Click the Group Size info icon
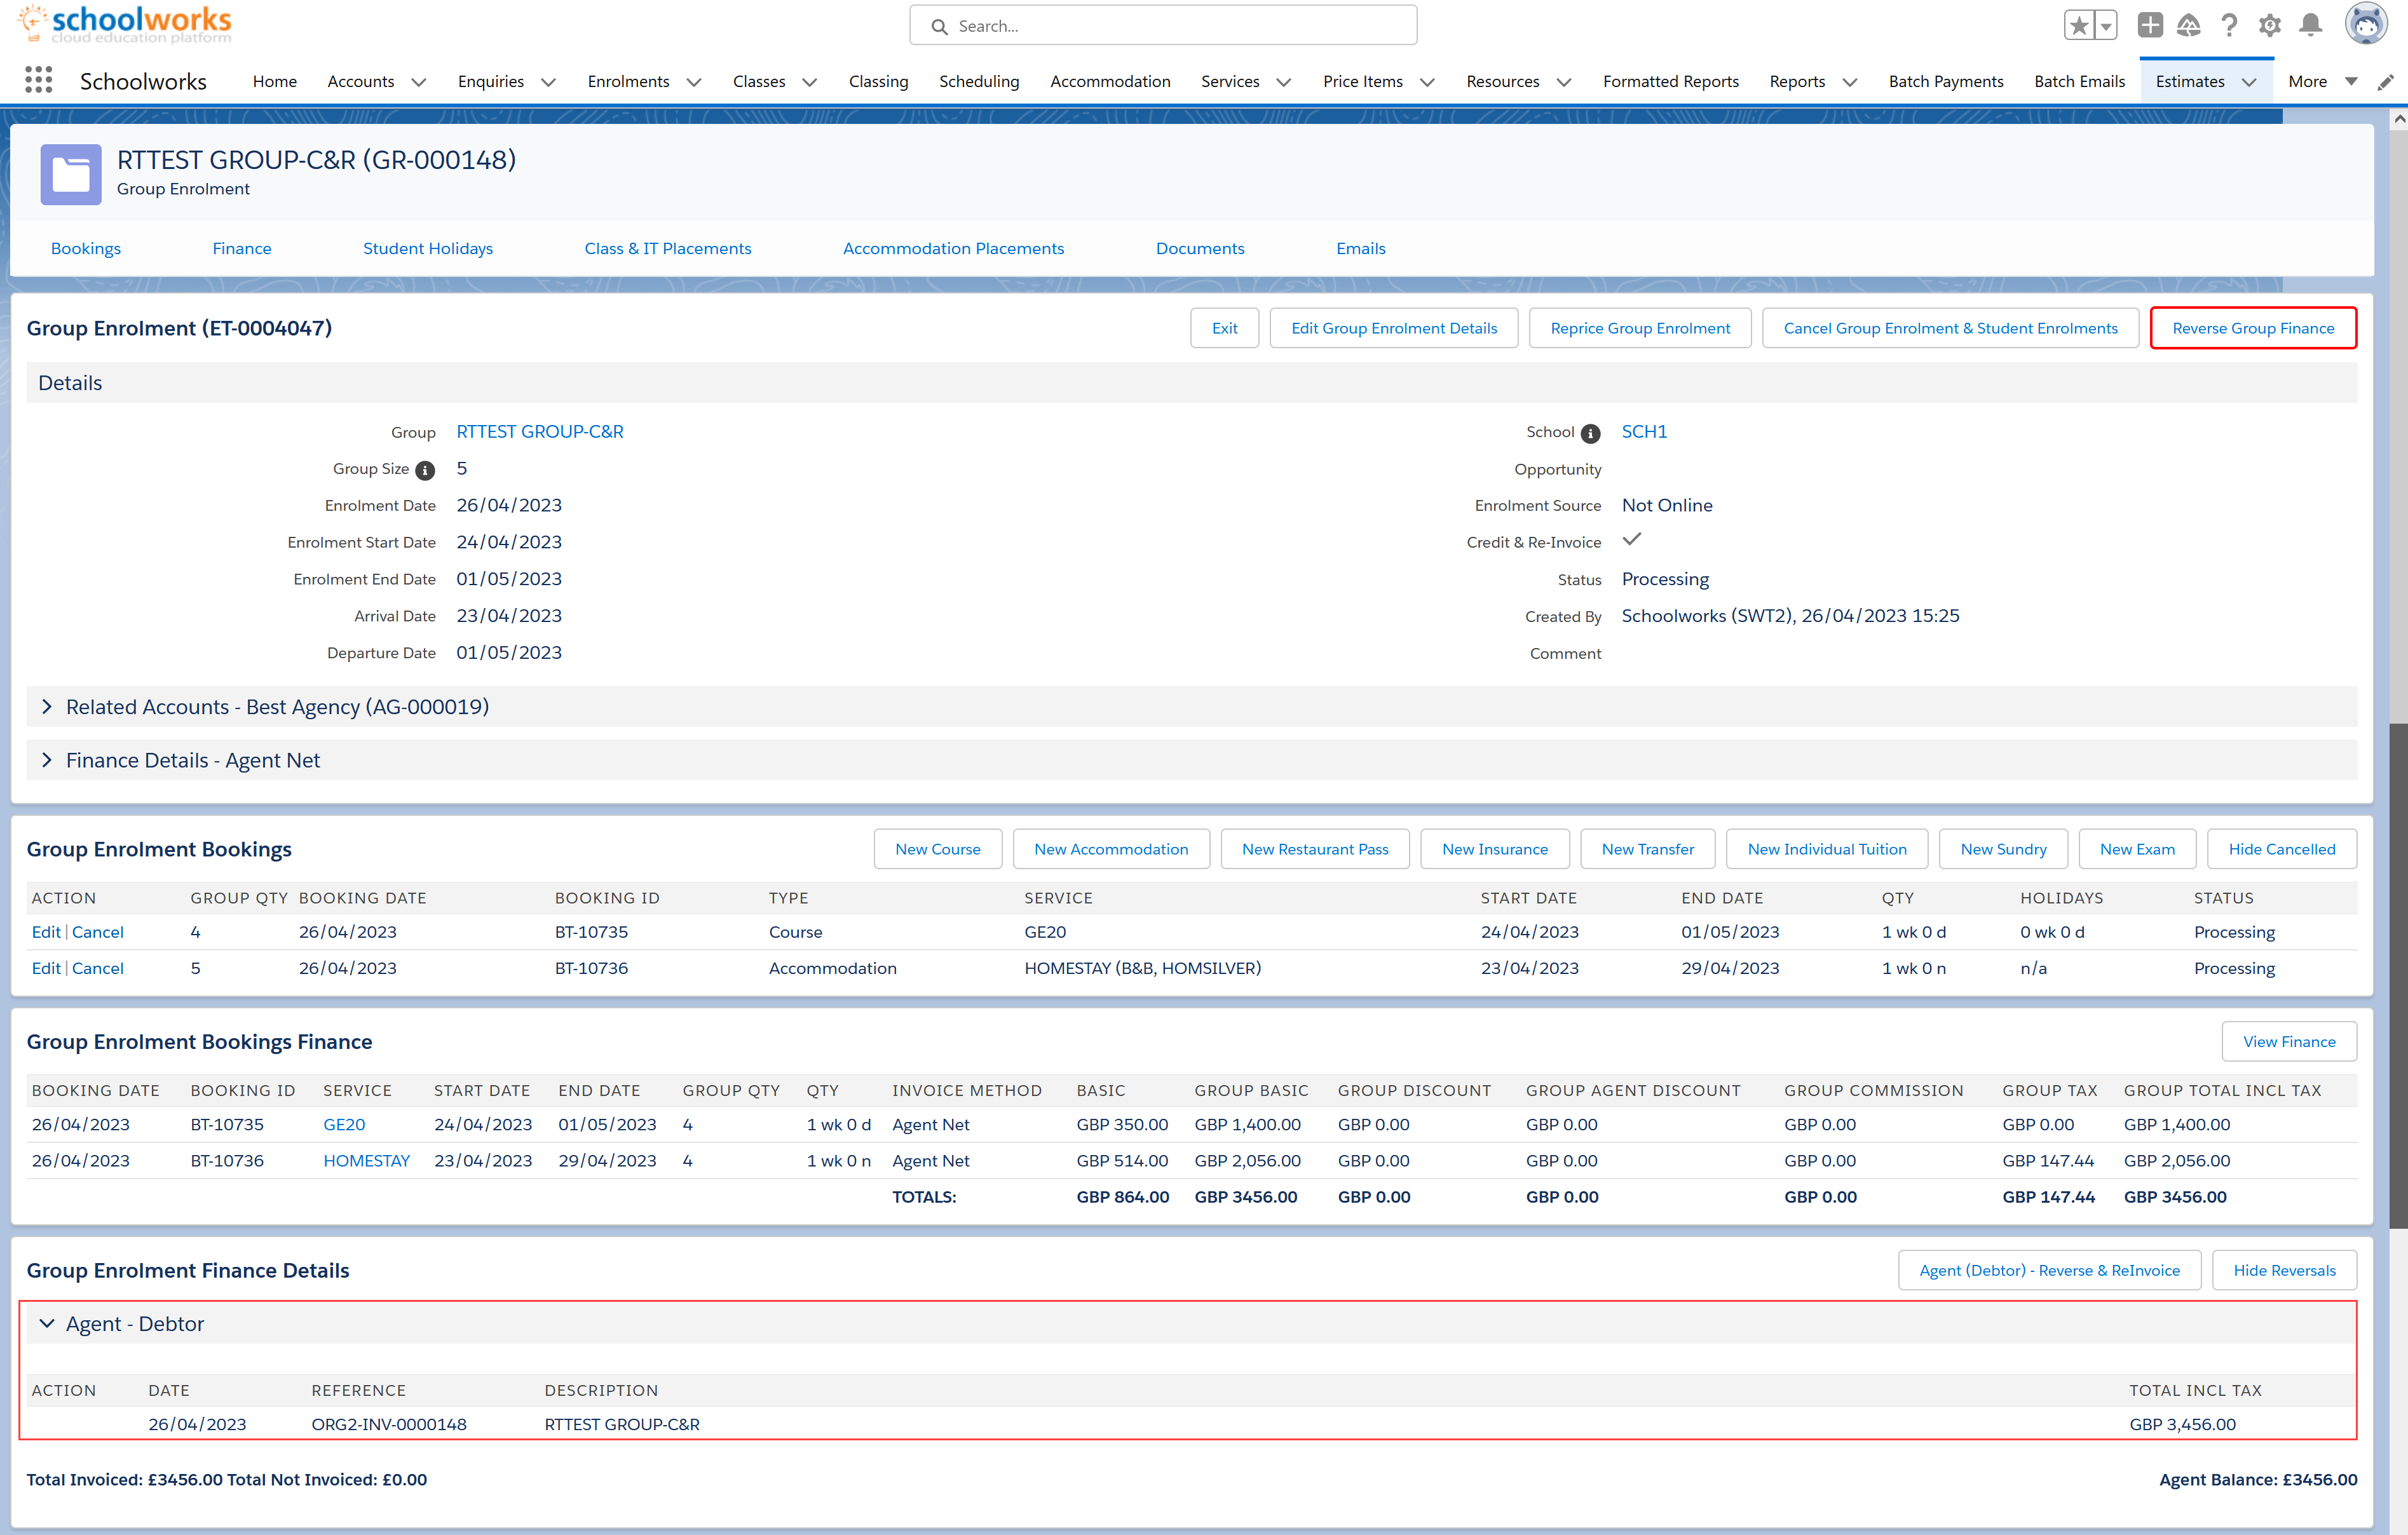This screenshot has height=1535, width=2408. (425, 470)
